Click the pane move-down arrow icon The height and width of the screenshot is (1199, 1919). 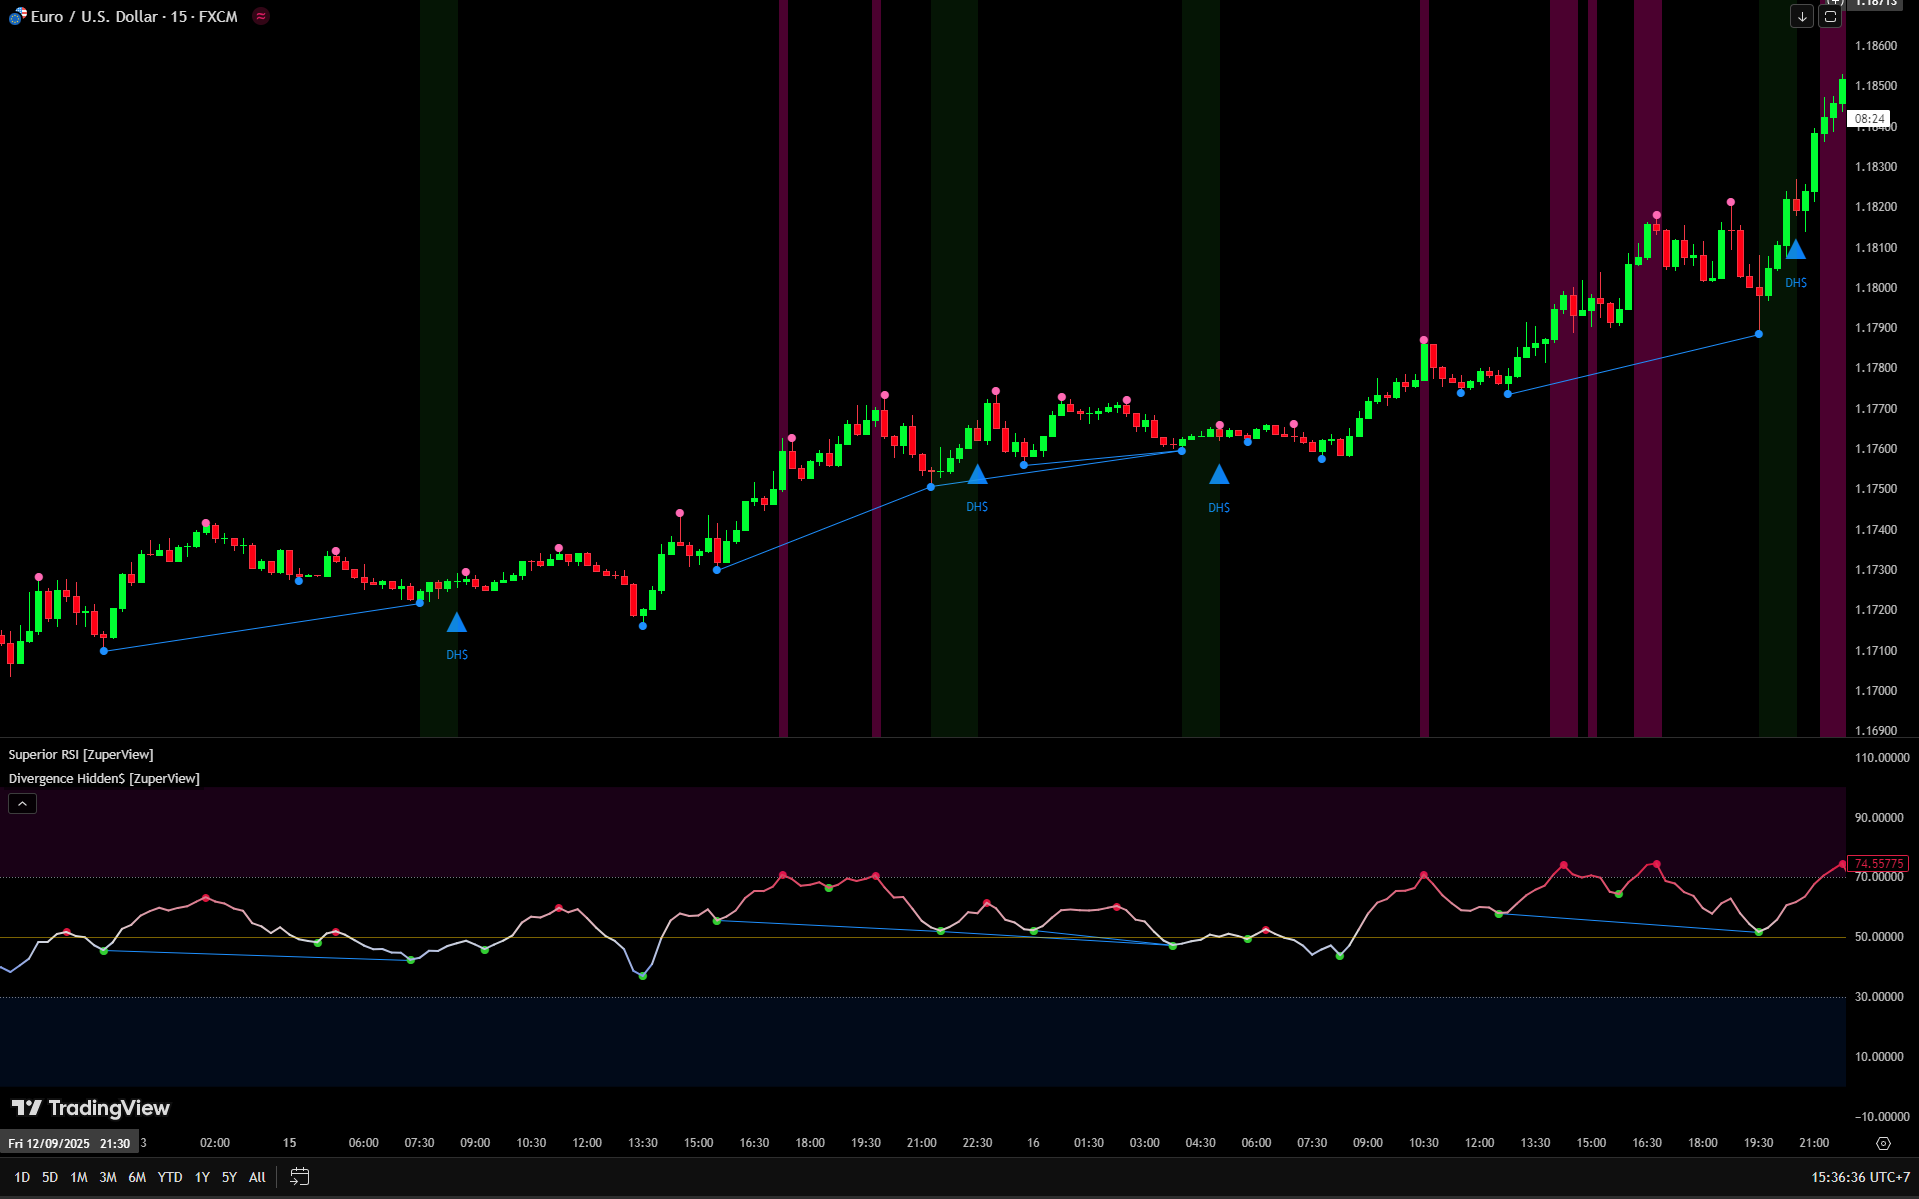pos(1801,16)
